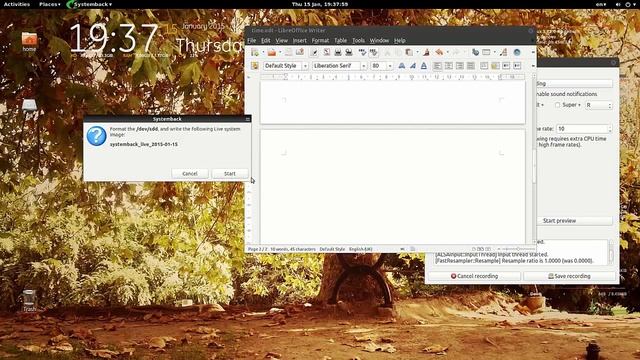
Task: Open the Paste options dropdown arrow
Action: 417,52
